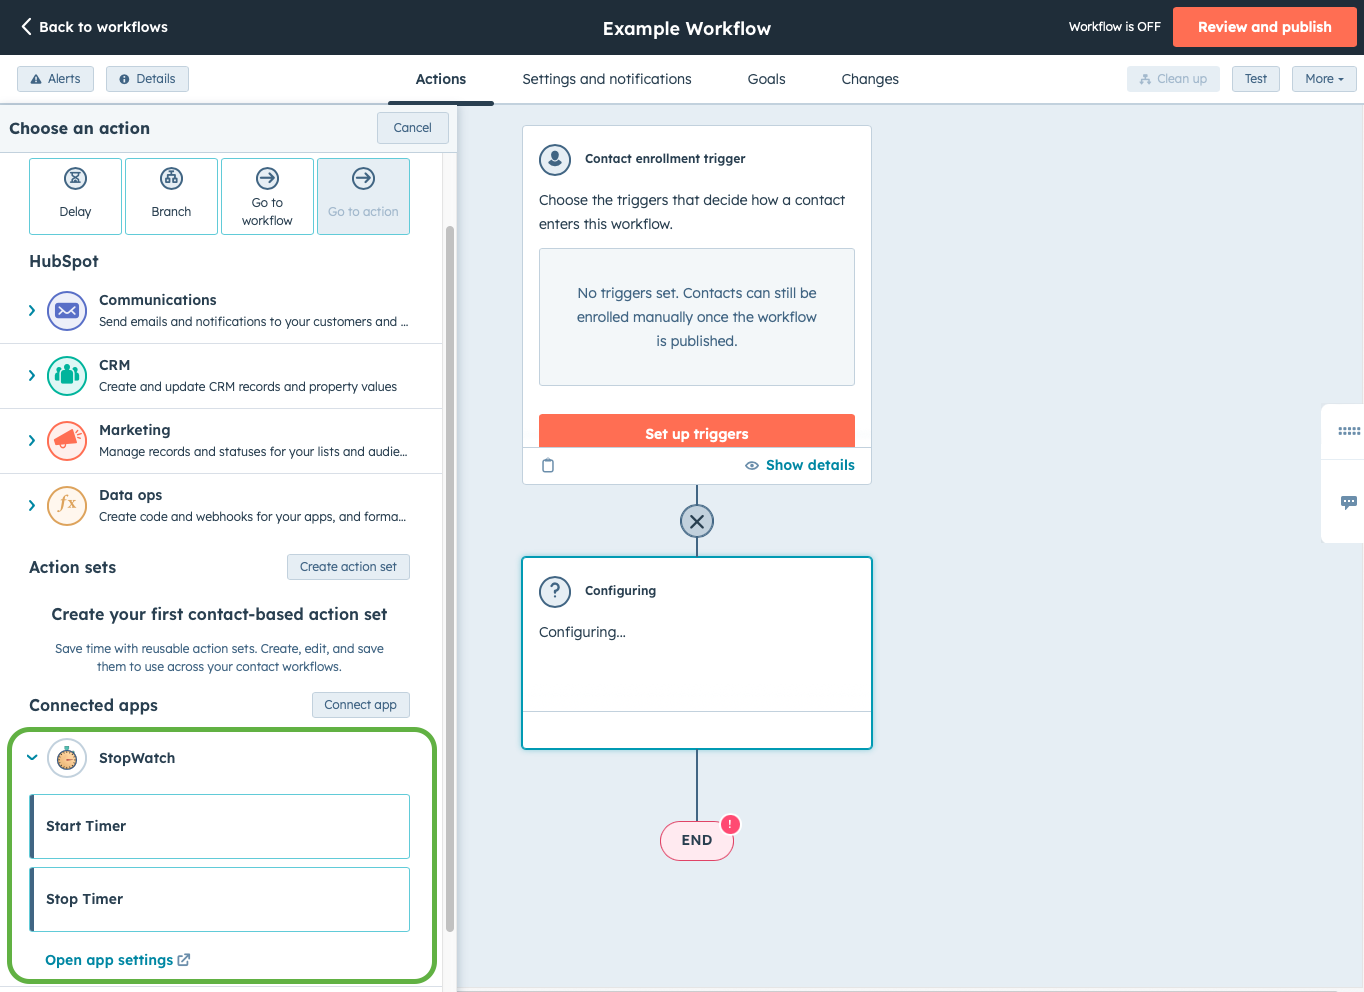Open the Changes tab
This screenshot has height=992, width=1364.
coord(870,79)
